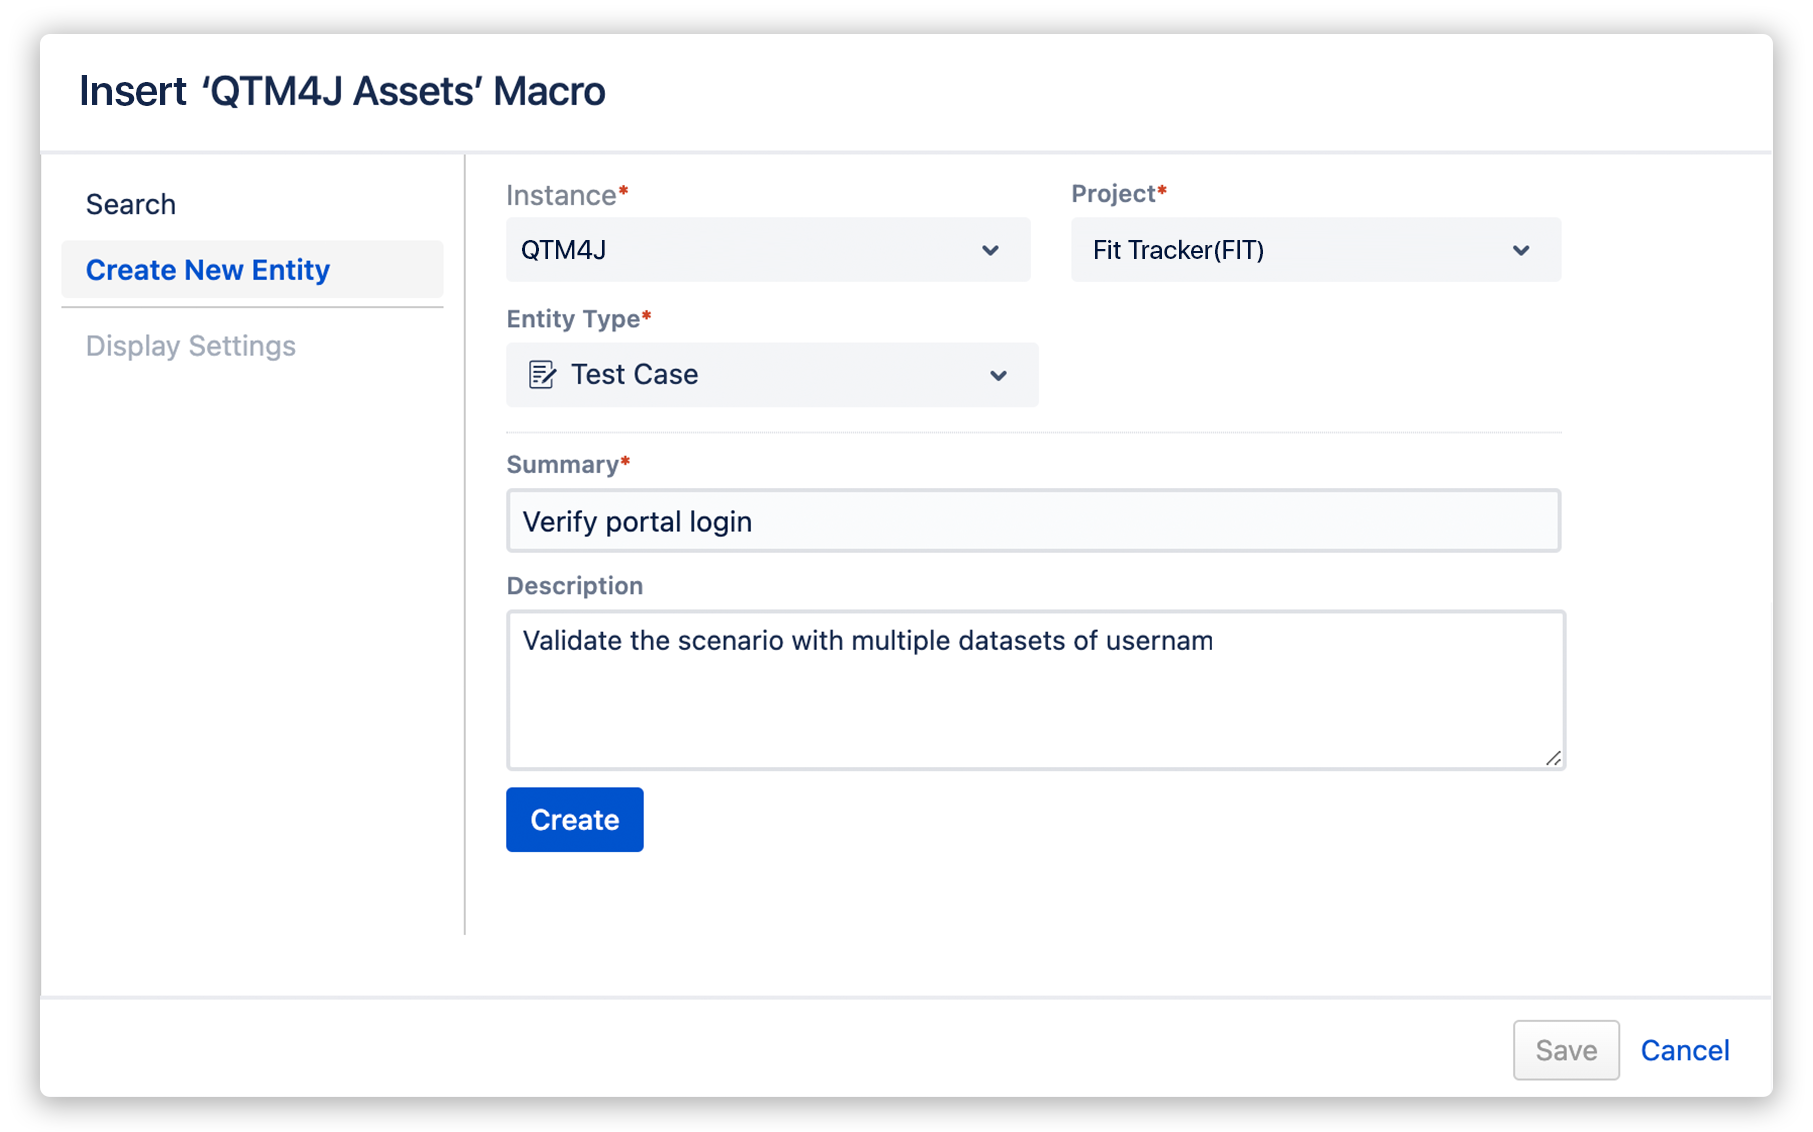
Task: Open the Entity Type dropdown
Action: (x=772, y=375)
